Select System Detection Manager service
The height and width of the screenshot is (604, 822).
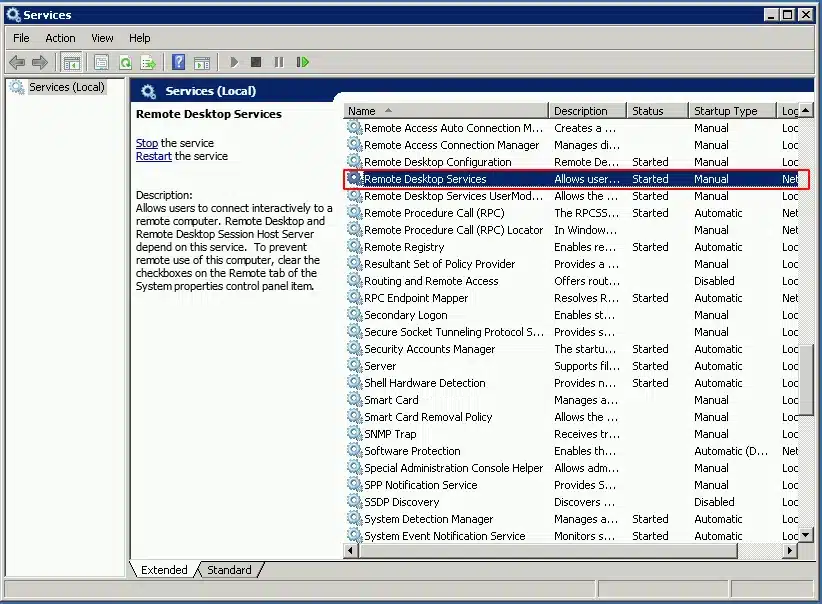572,519
